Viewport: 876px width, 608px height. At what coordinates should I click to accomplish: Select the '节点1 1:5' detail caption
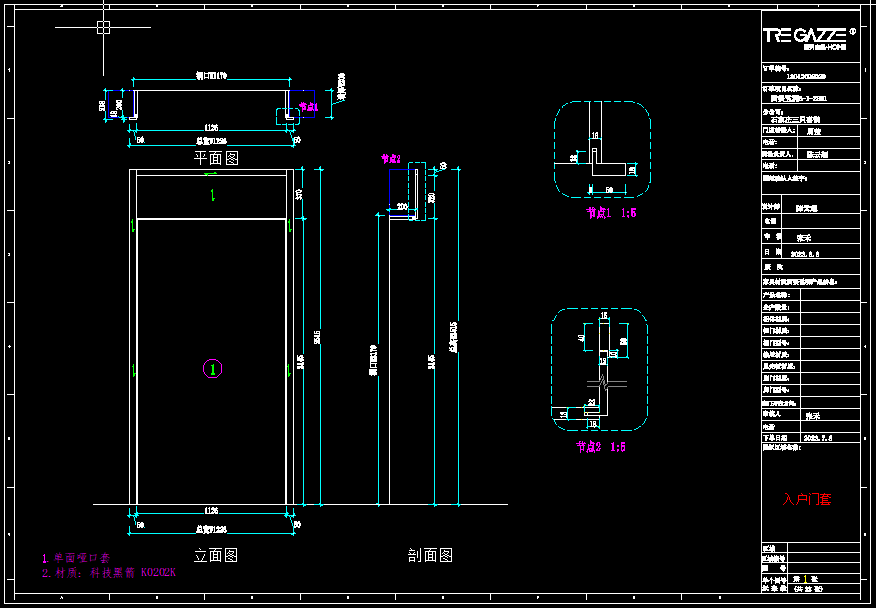pyautogui.click(x=611, y=213)
